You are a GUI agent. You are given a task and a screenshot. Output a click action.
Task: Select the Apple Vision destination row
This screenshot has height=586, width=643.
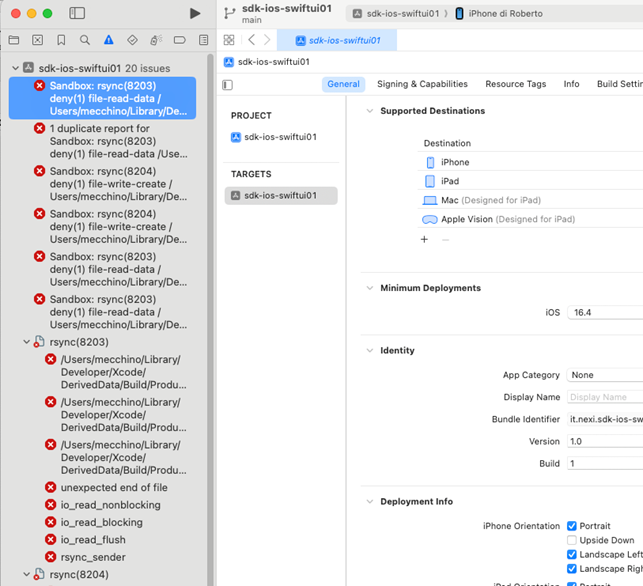(530, 219)
